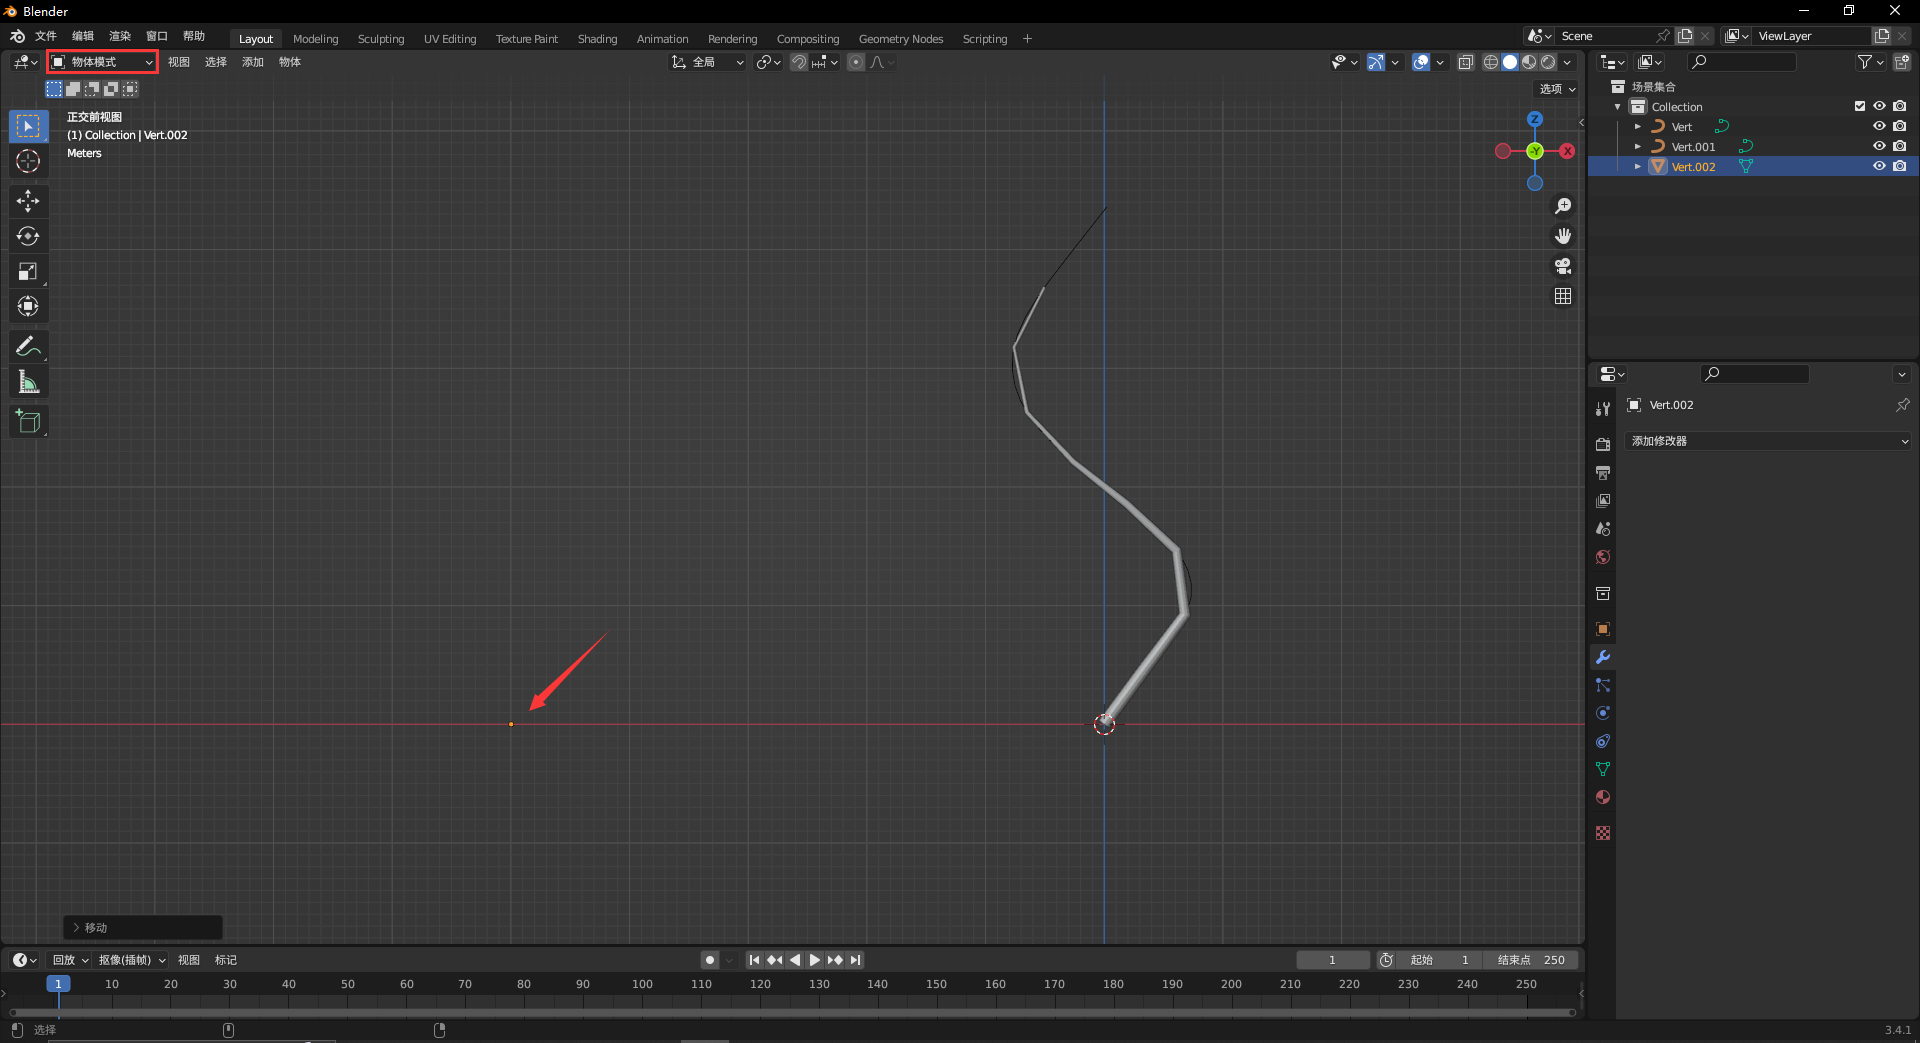The height and width of the screenshot is (1043, 1920).
Task: Open the viewport Add menu
Action: pyautogui.click(x=253, y=62)
